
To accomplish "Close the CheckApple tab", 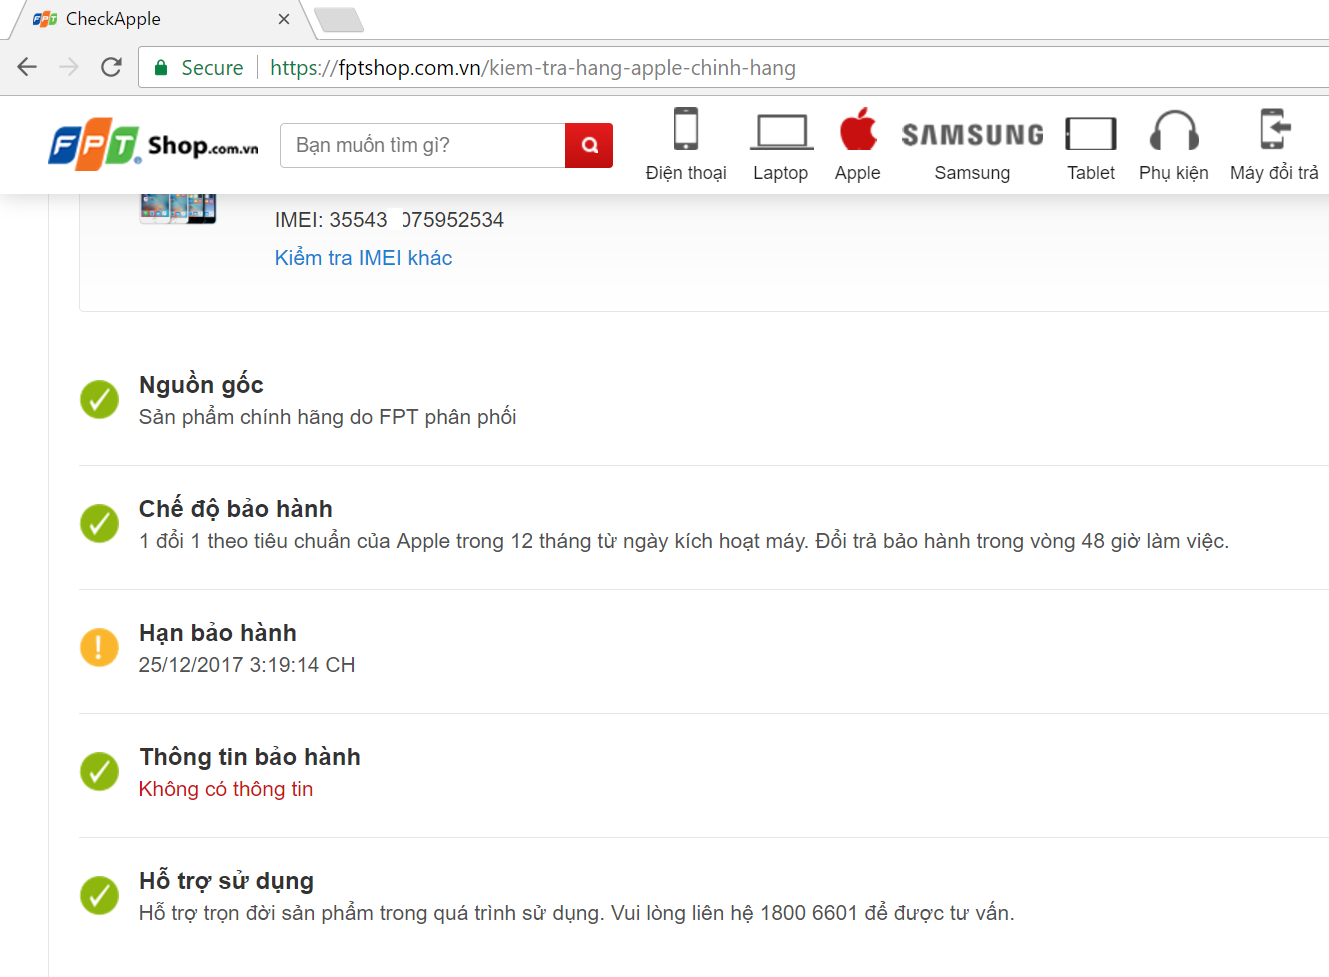I will (284, 19).
